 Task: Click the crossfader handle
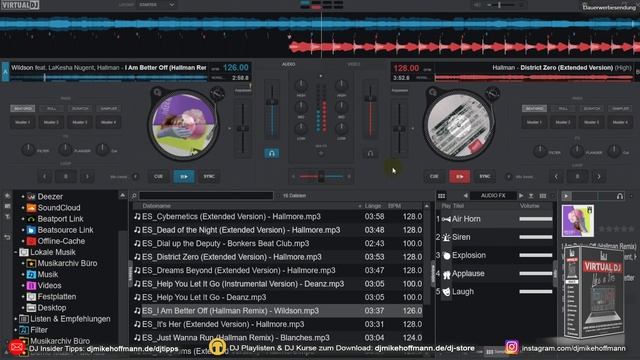point(321,176)
